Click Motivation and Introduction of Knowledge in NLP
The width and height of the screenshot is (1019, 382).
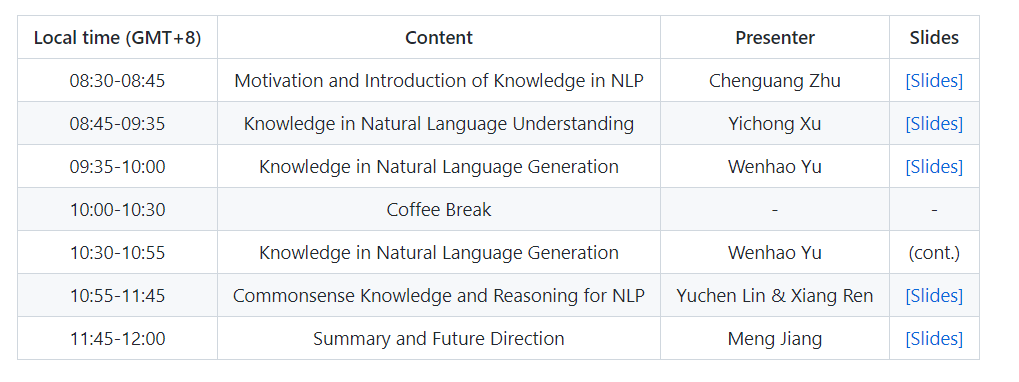coord(439,81)
